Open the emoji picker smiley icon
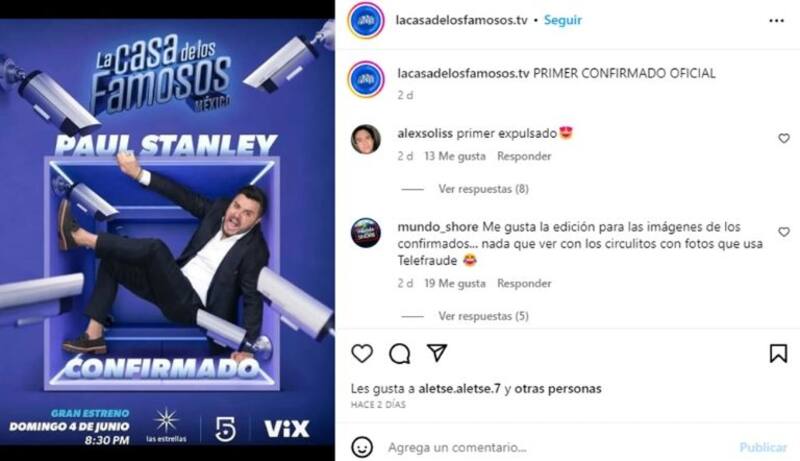The image size is (800, 461). (362, 447)
